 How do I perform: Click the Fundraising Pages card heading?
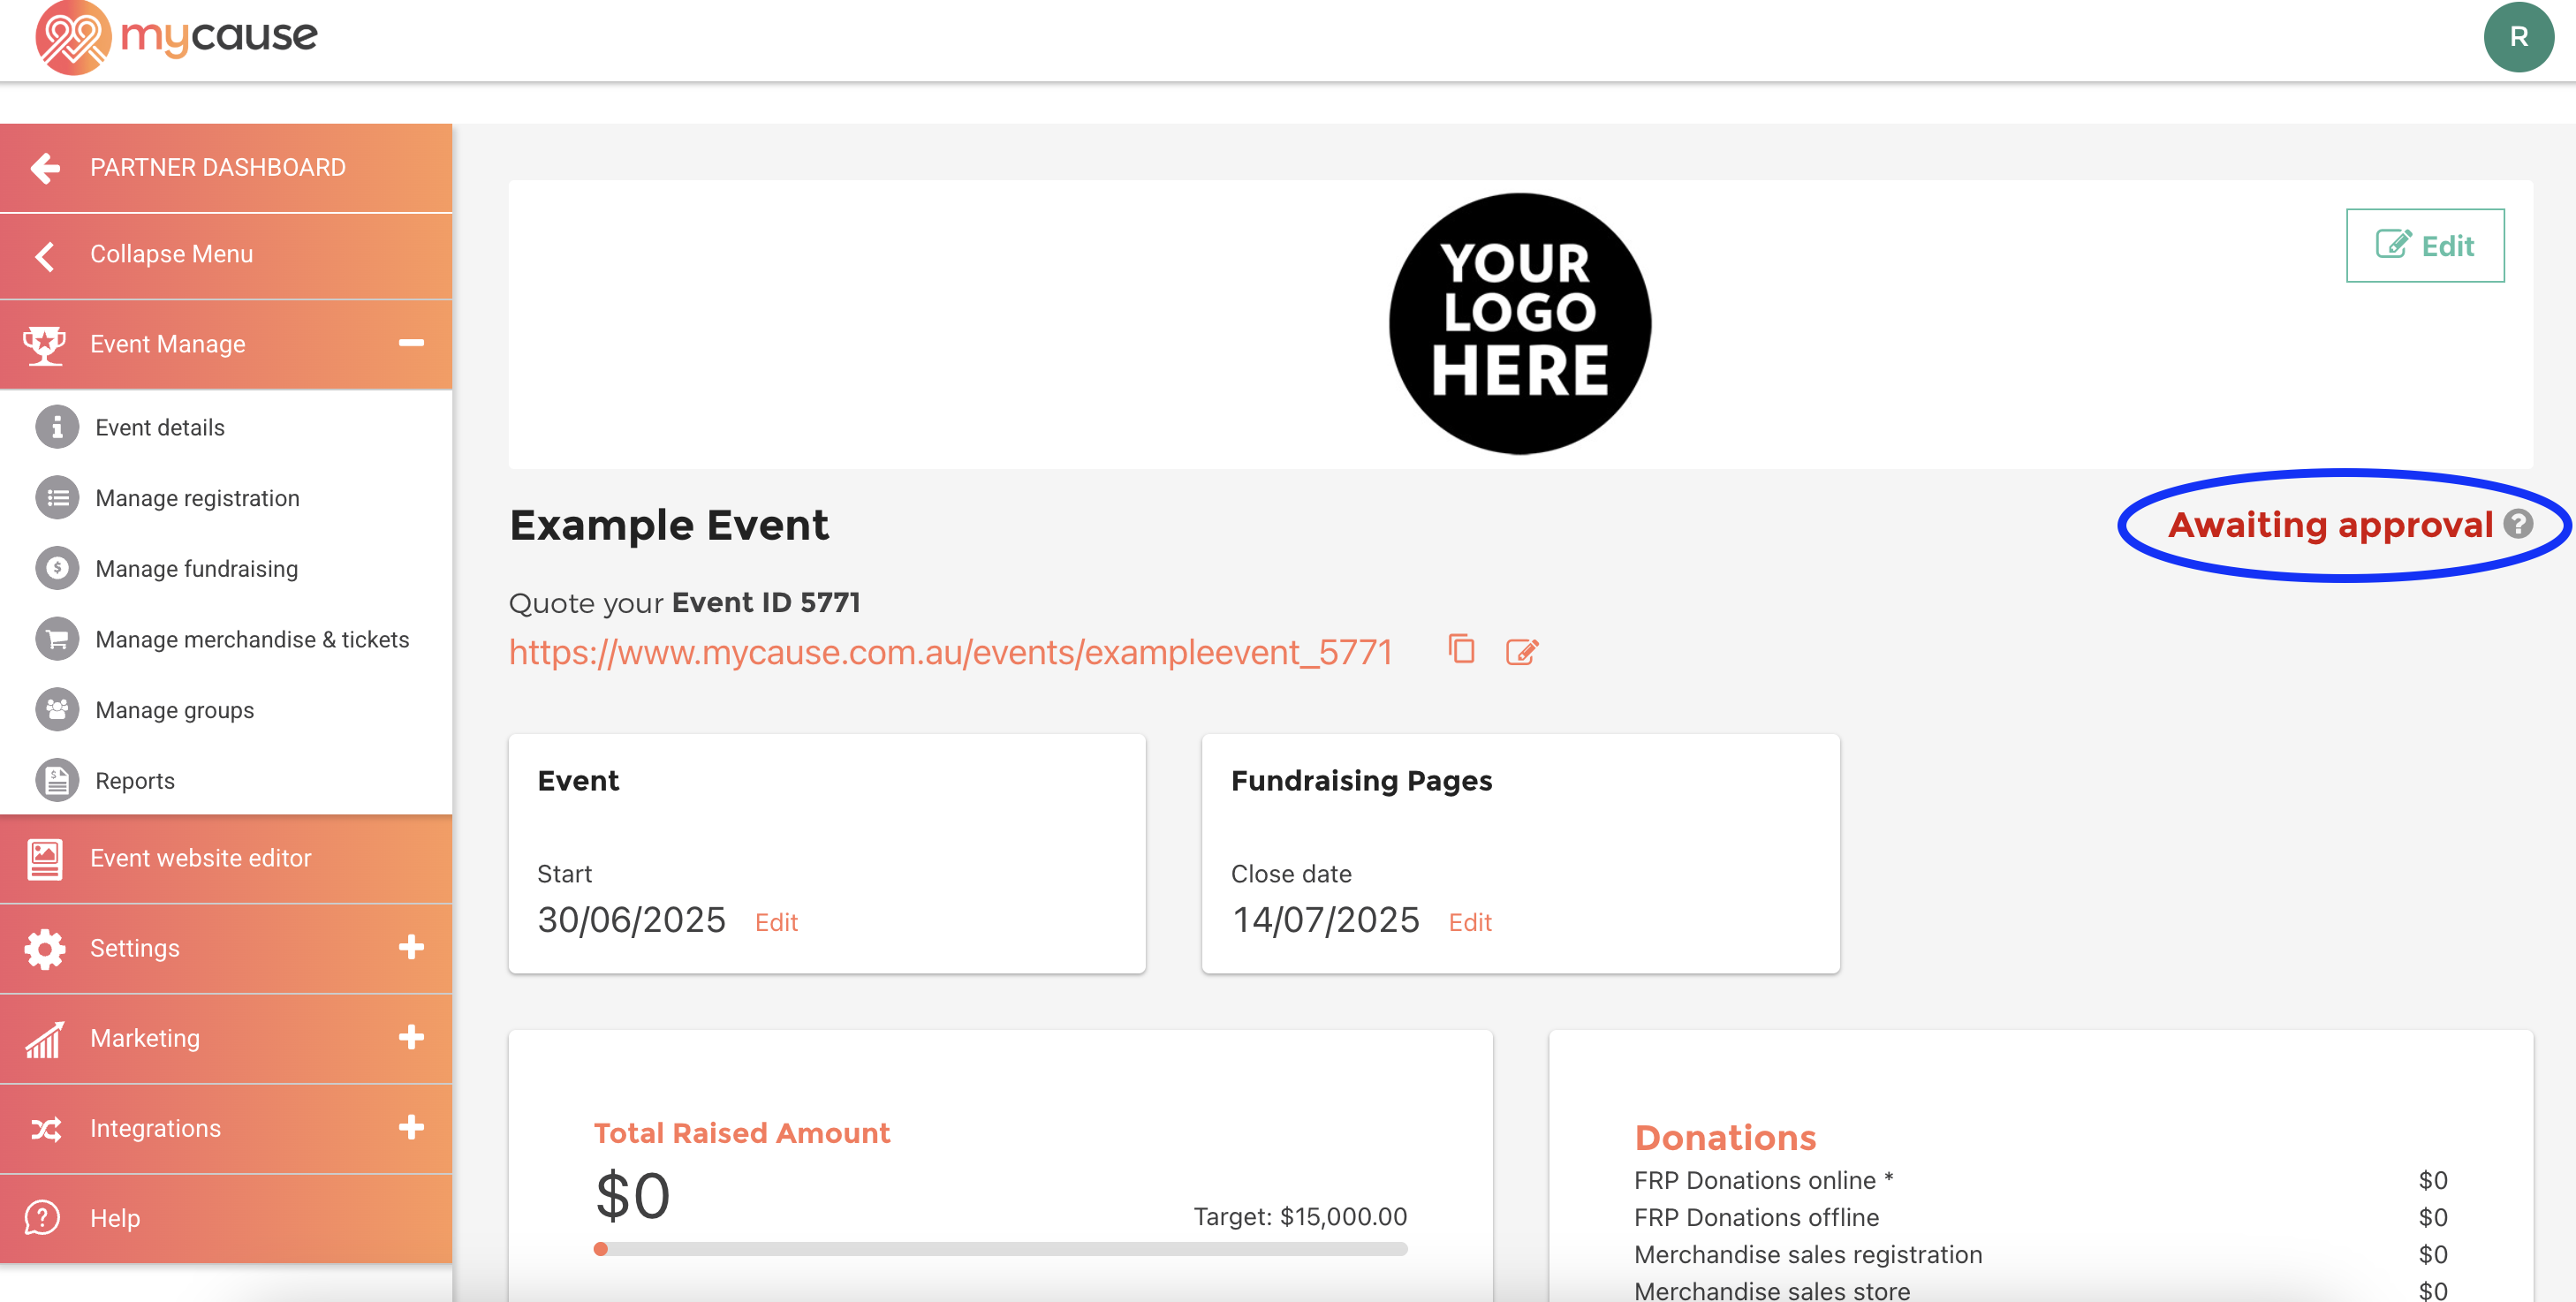click(1361, 781)
